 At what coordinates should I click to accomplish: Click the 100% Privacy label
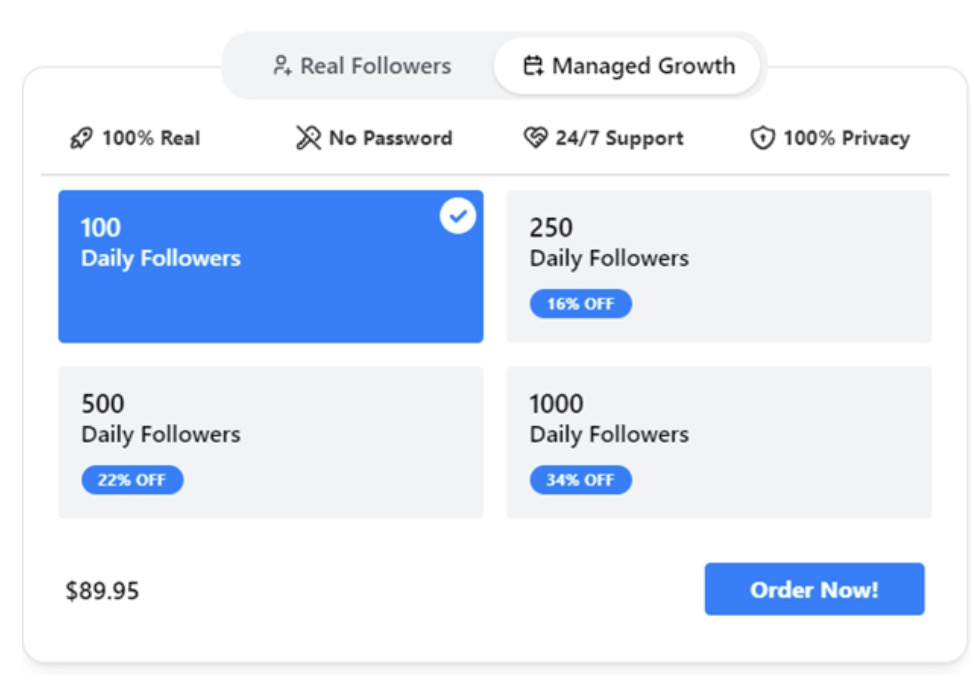coord(846,139)
